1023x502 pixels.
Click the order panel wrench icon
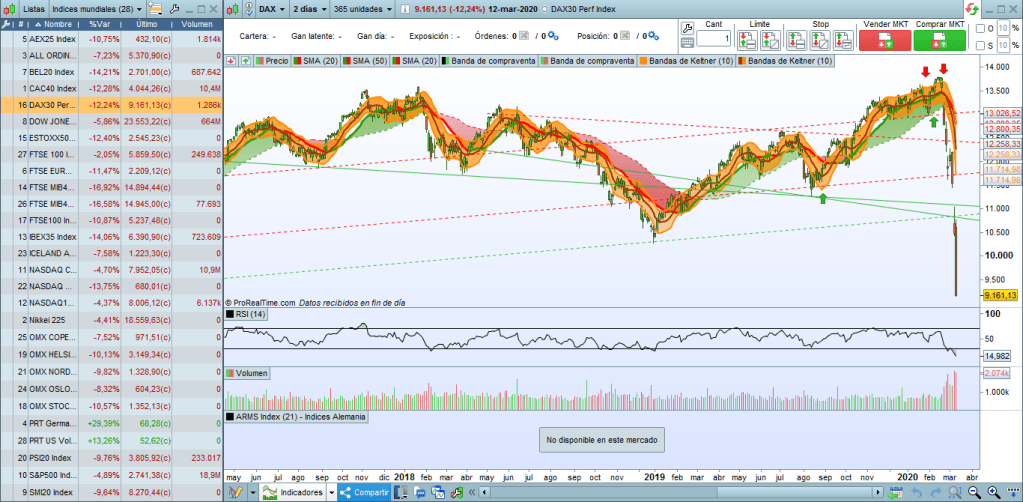coord(688,28)
